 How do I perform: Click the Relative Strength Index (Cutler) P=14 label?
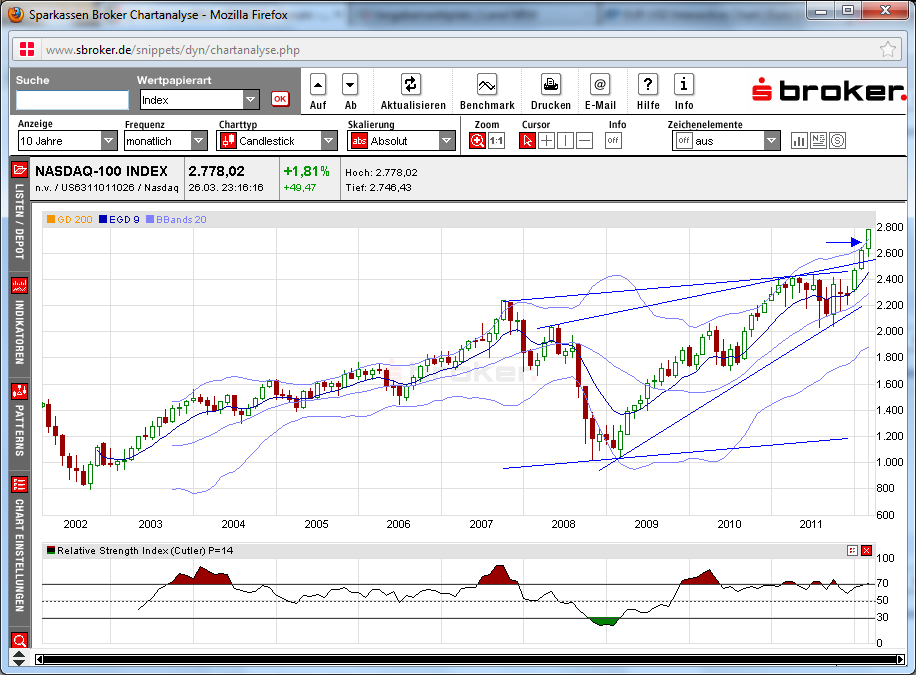tap(145, 551)
